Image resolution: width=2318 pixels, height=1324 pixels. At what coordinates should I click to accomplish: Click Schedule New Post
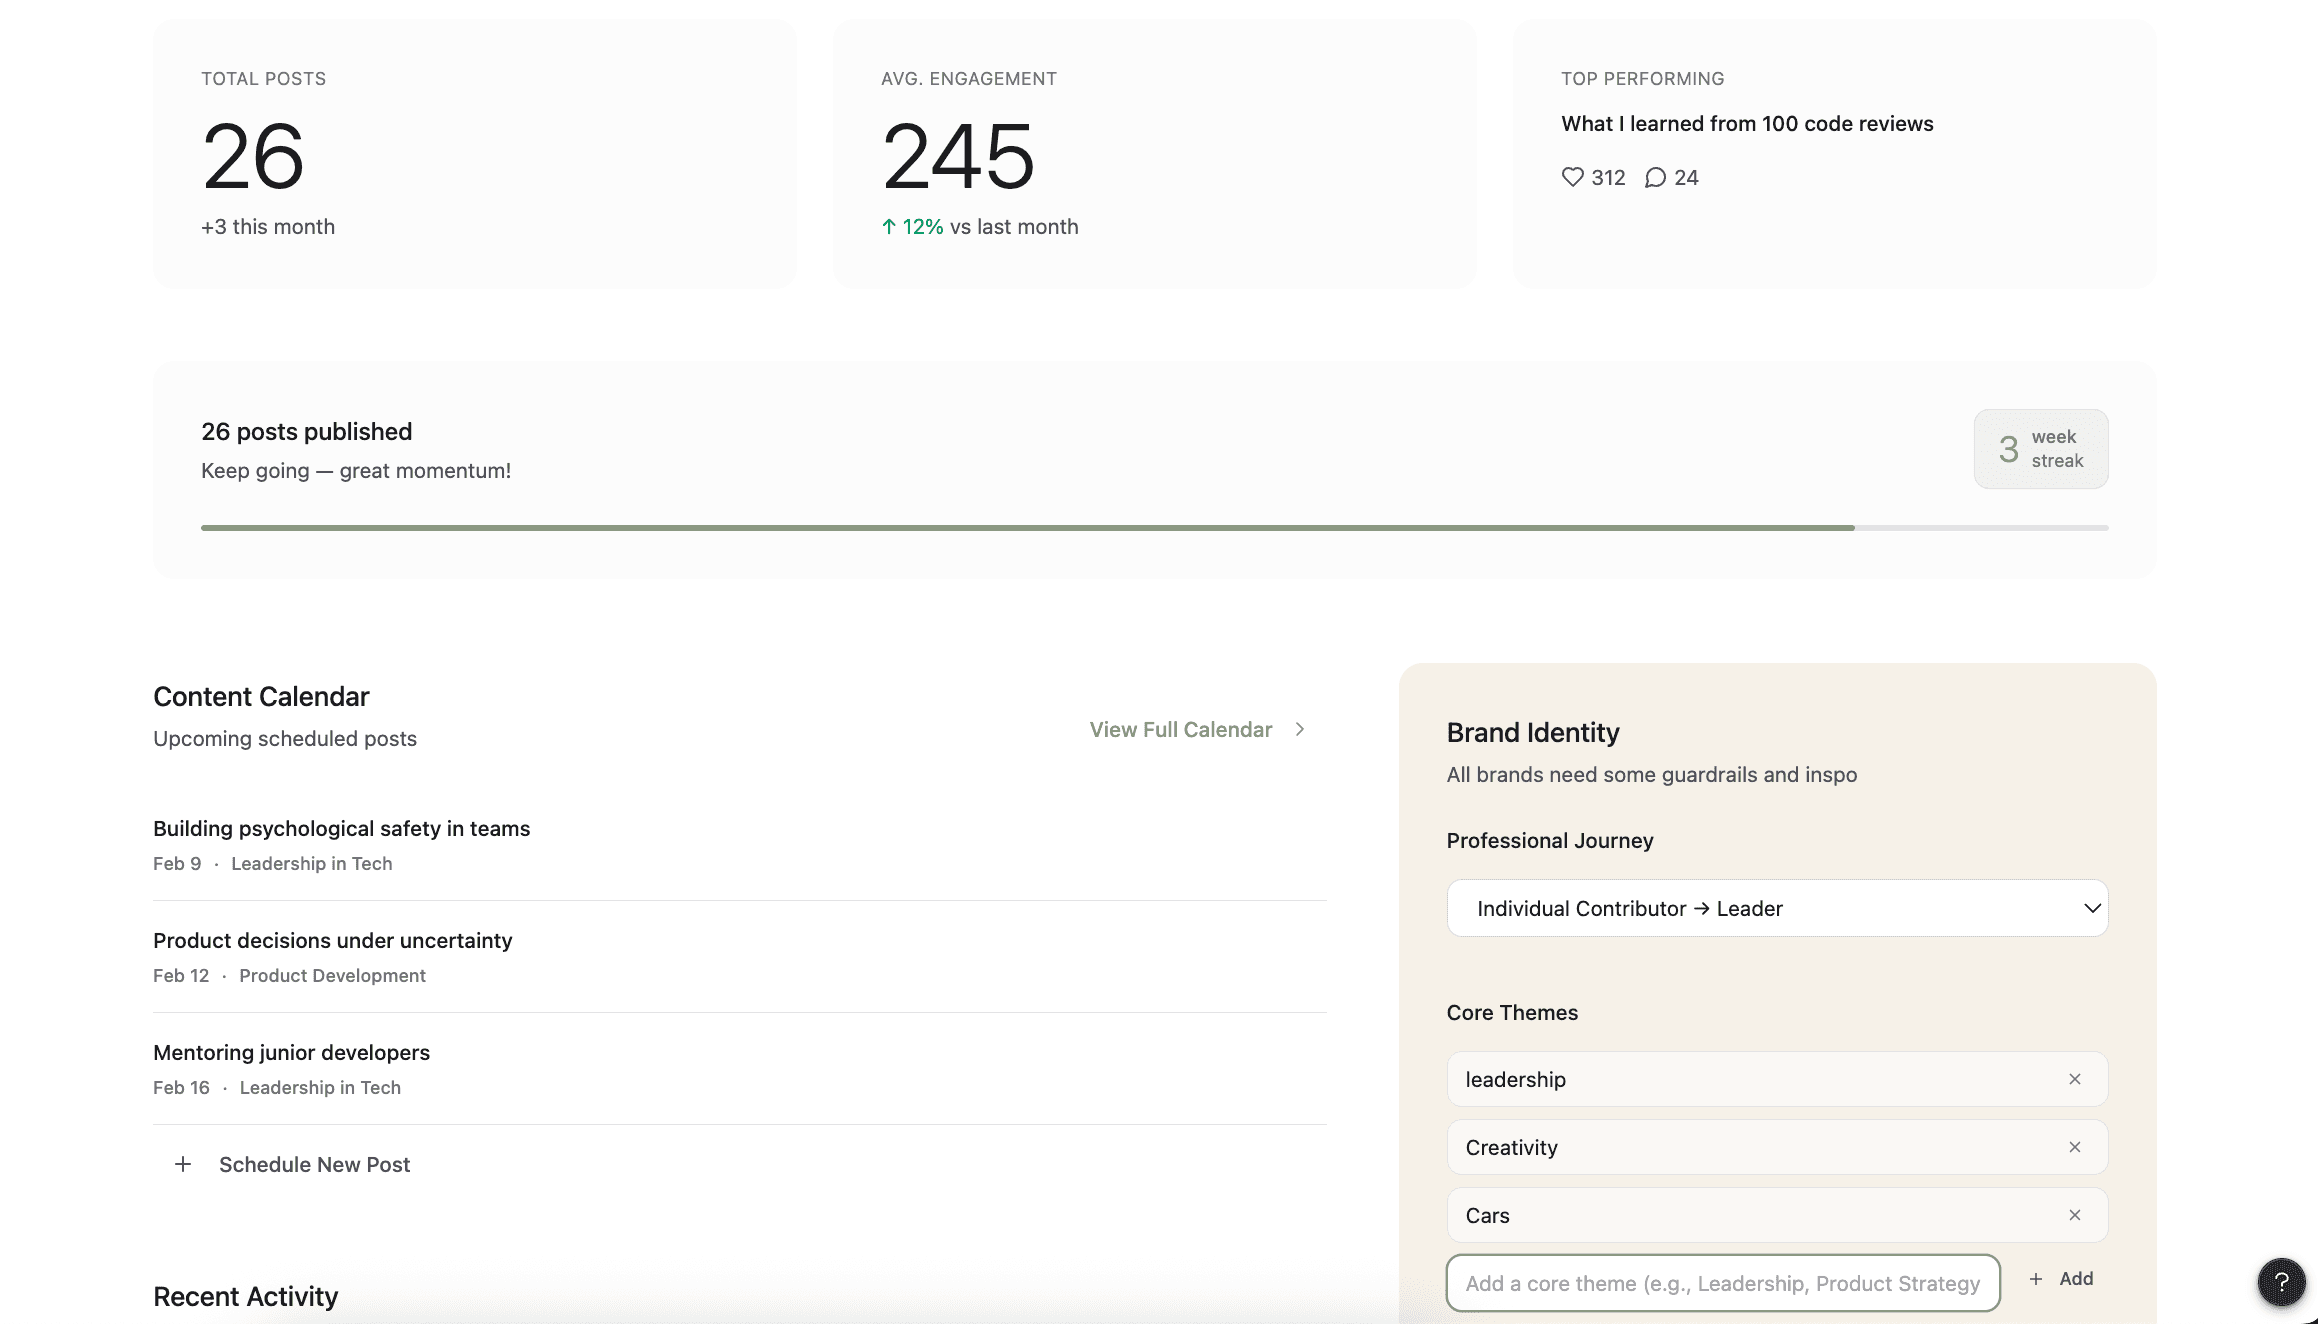coord(315,1164)
